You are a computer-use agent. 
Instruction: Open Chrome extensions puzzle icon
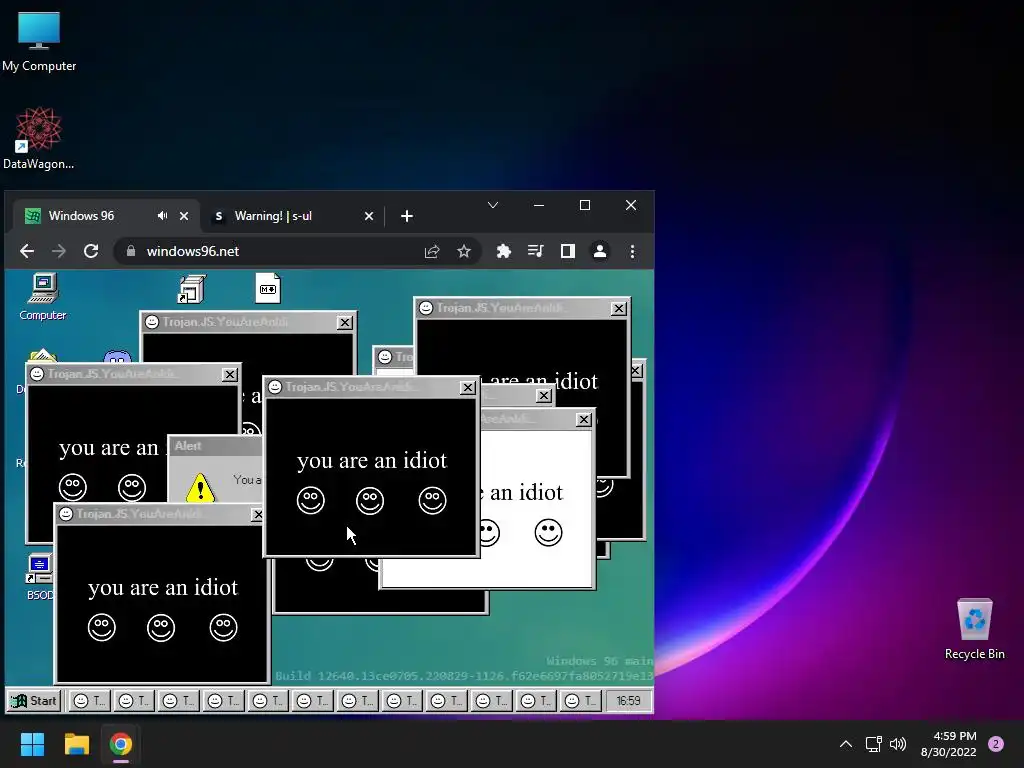click(x=504, y=251)
